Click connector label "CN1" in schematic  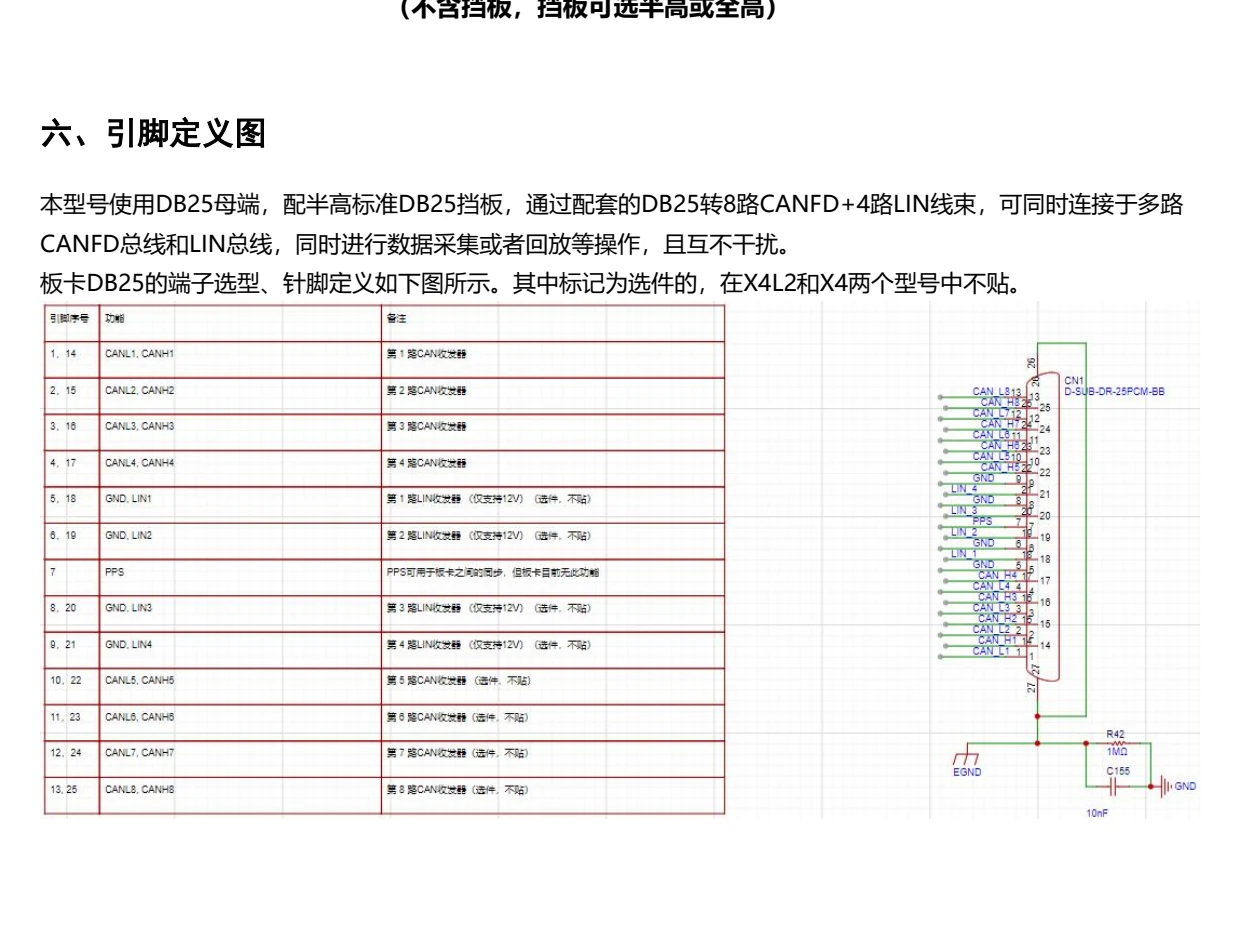pyautogui.click(x=1074, y=381)
